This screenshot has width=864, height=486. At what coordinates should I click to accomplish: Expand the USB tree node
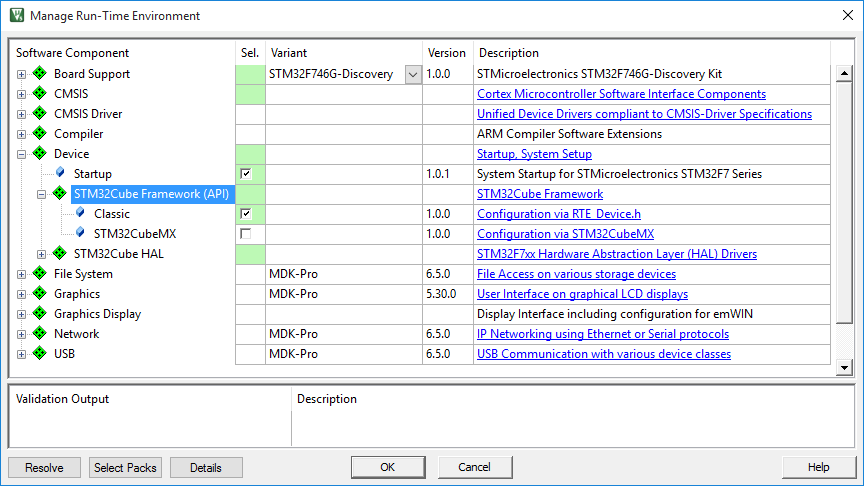point(21,354)
